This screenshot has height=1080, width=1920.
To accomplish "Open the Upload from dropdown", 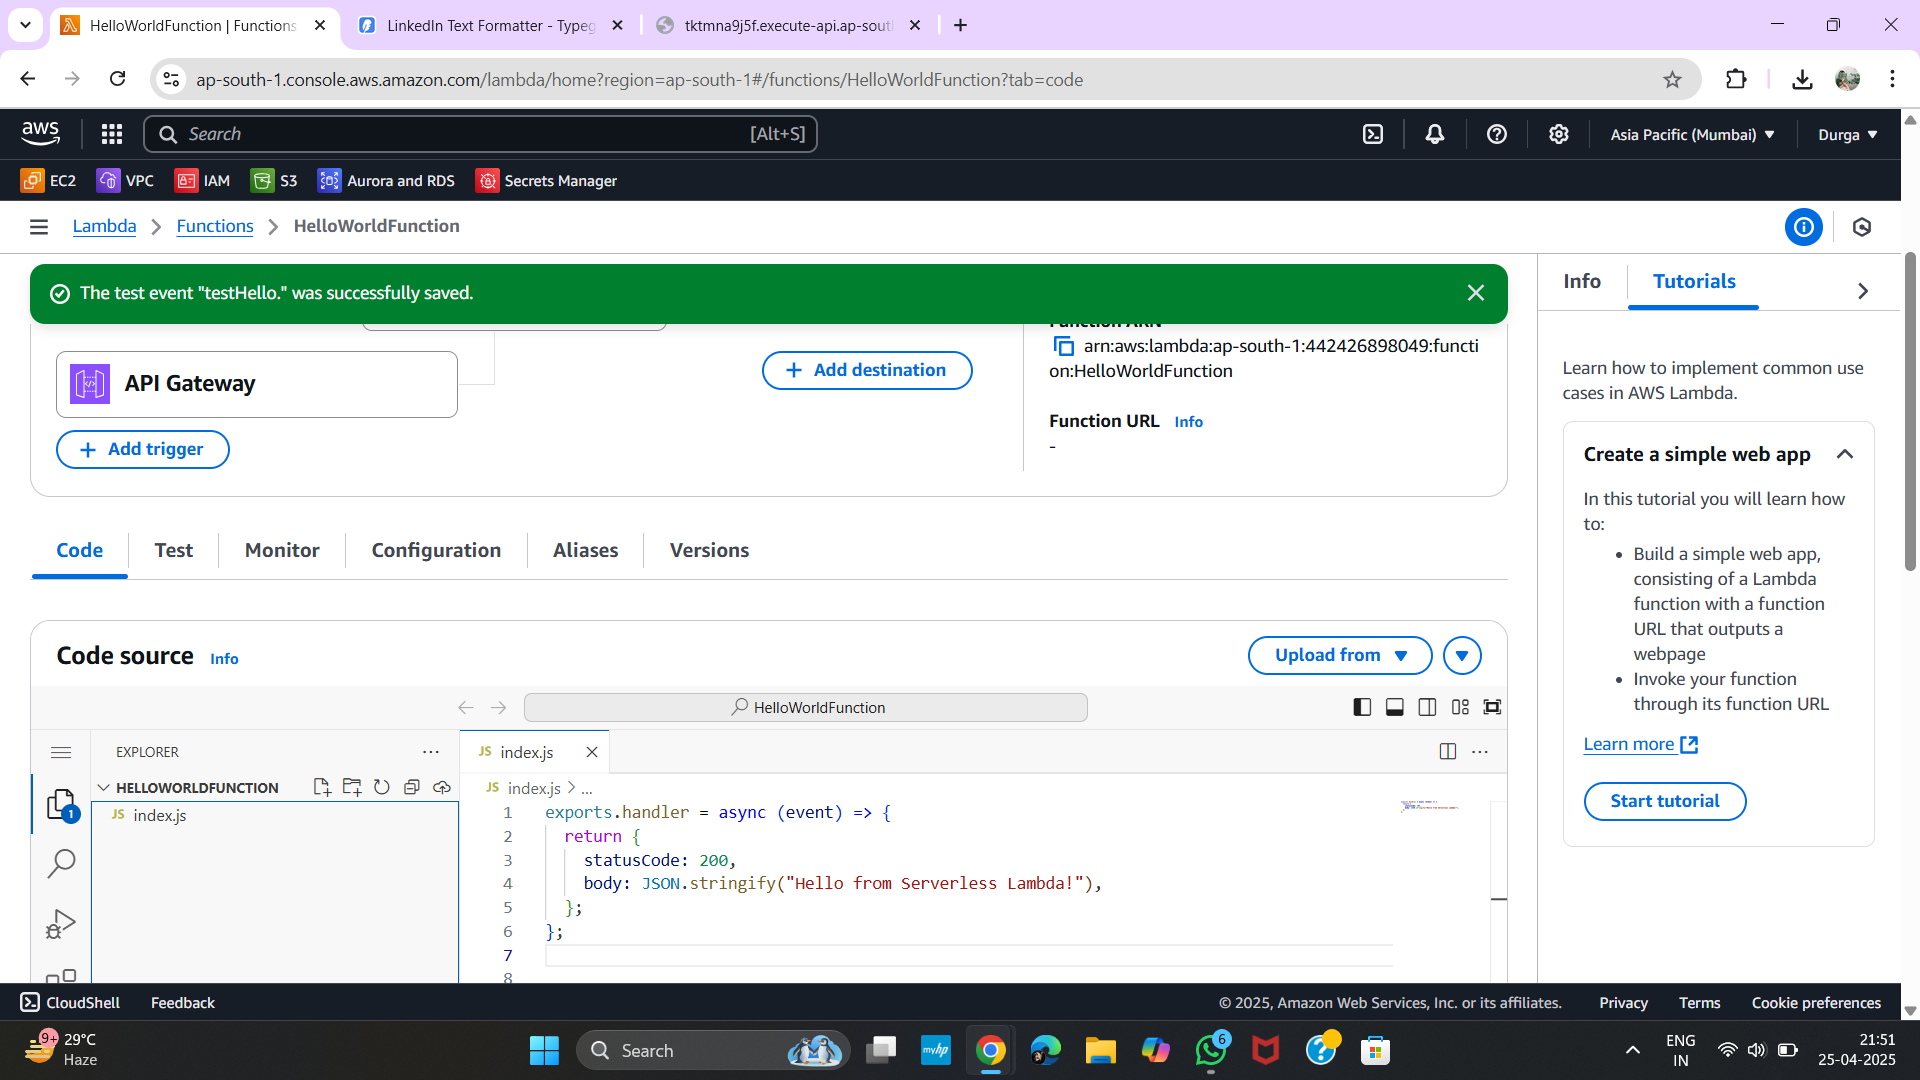I will tap(1340, 656).
